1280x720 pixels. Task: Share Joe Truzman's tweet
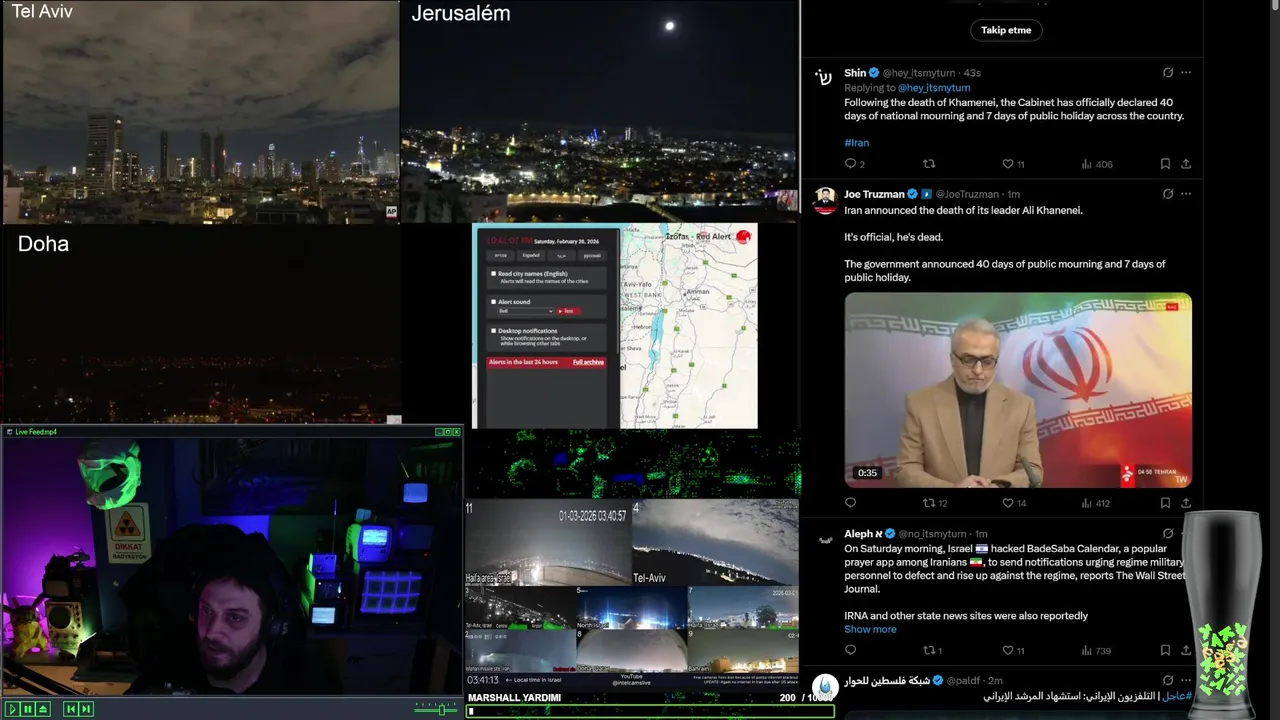pos(1186,503)
